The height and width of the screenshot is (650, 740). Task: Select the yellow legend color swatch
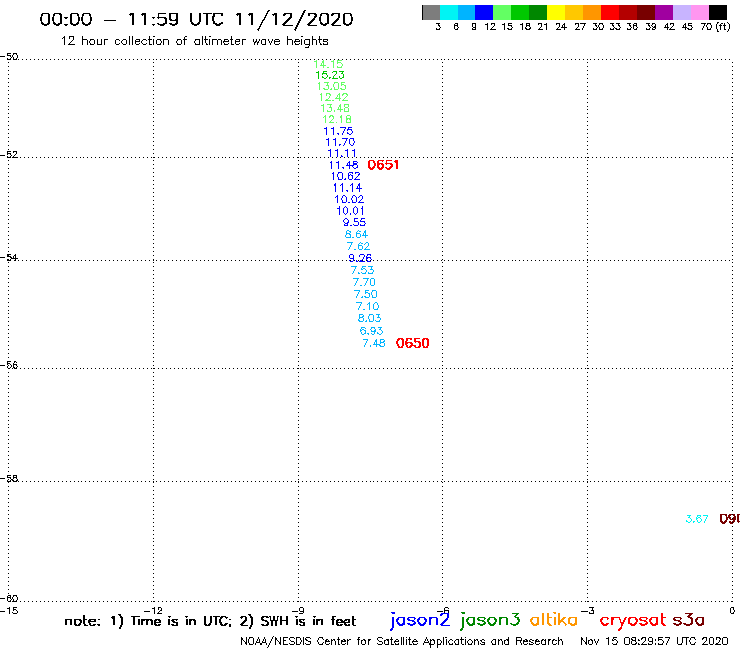pos(556,12)
